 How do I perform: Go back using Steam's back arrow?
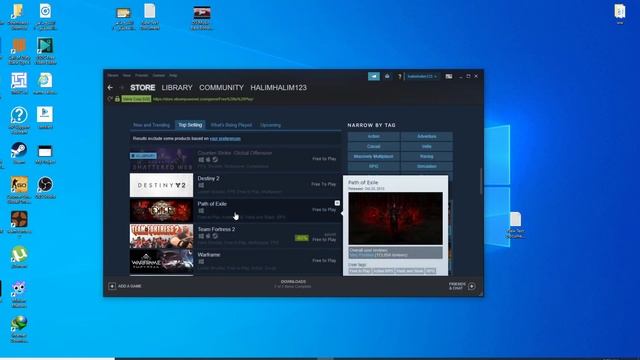[x=110, y=88]
